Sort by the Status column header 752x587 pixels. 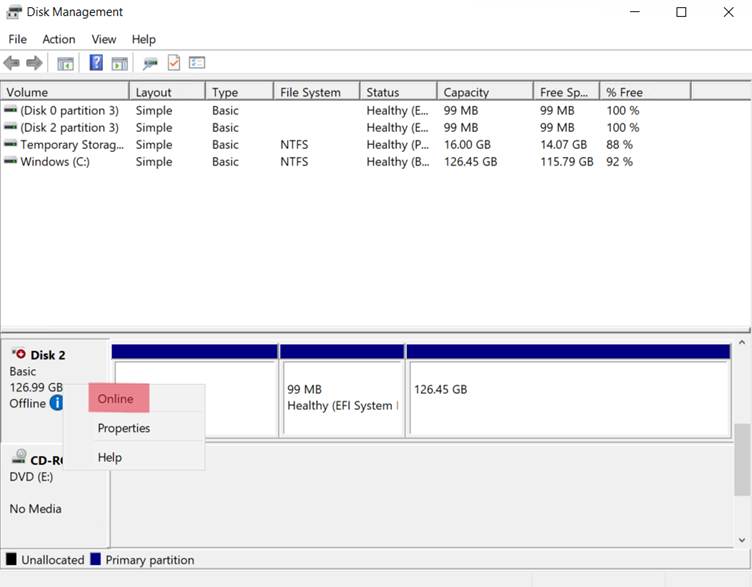399,92
